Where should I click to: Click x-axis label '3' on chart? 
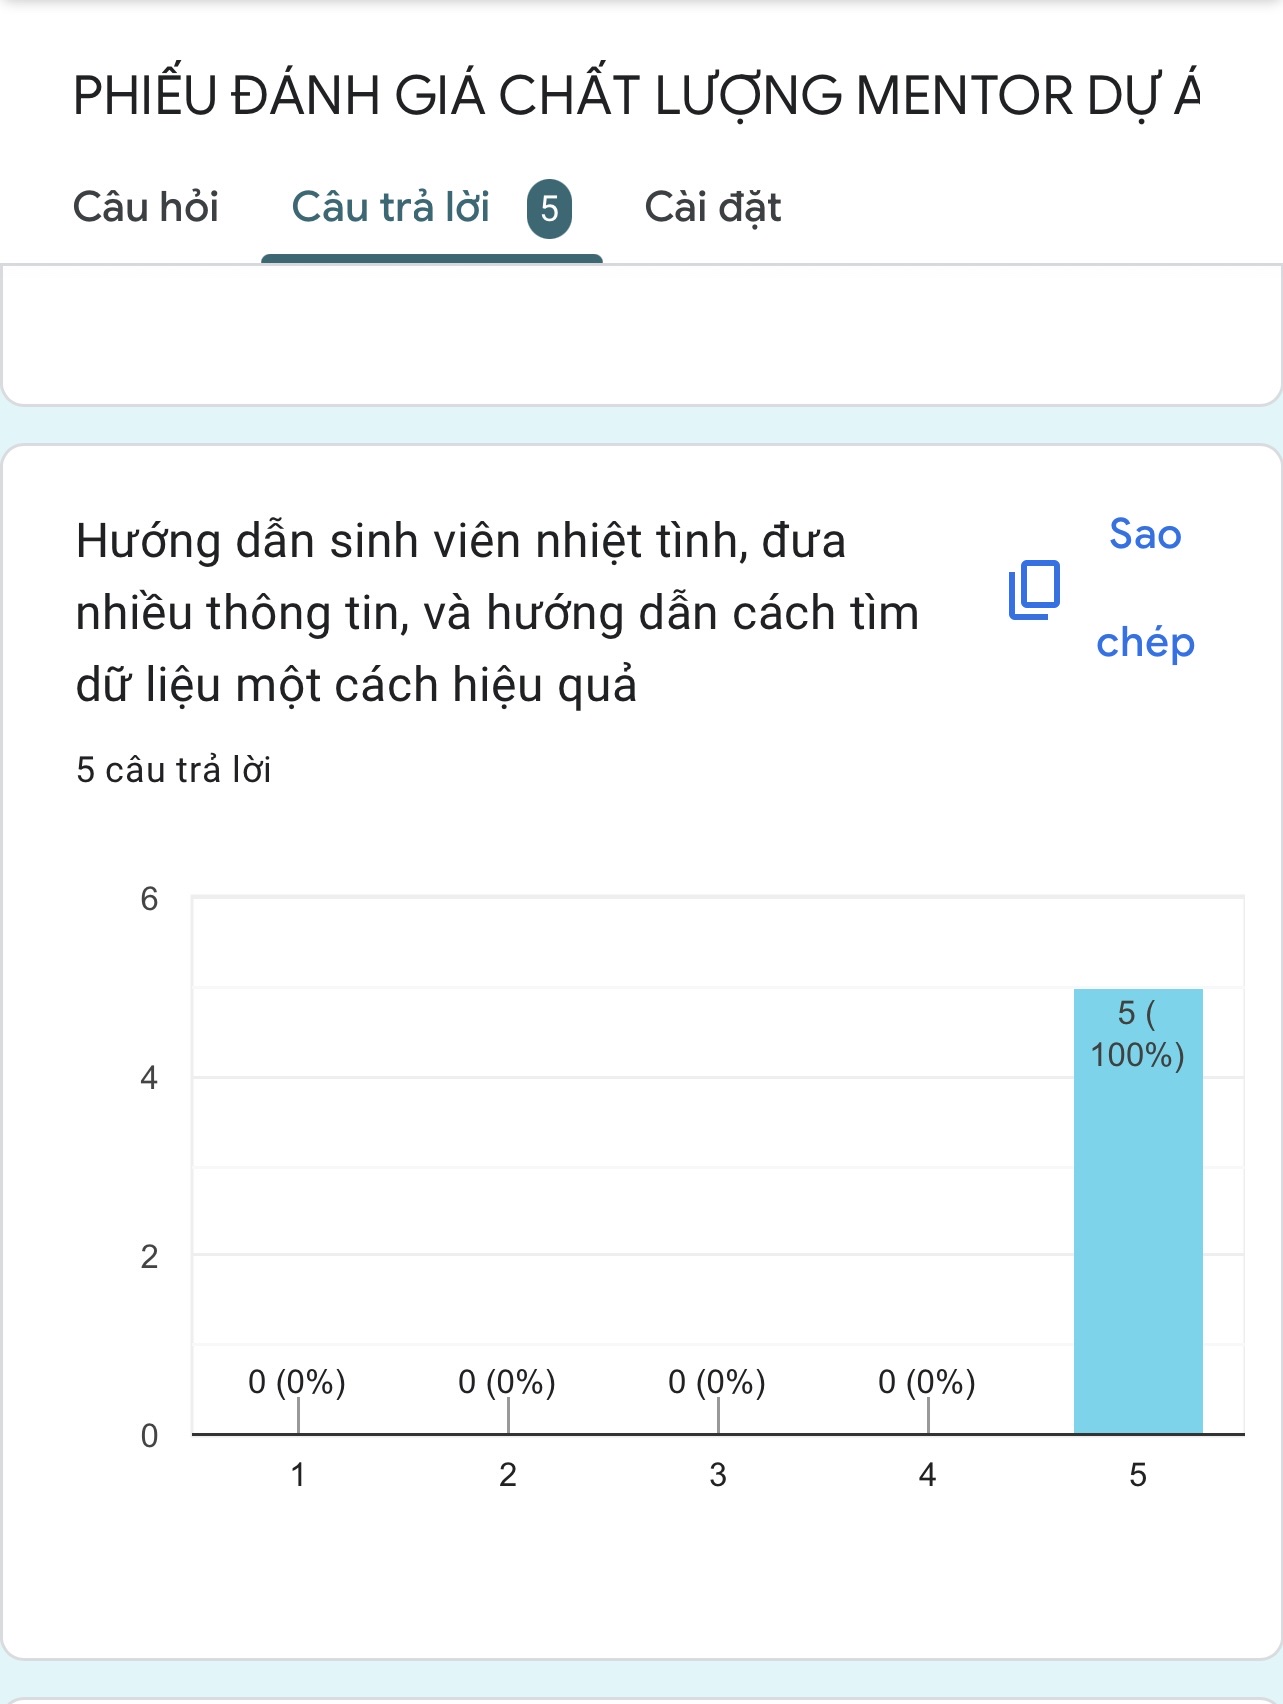pyautogui.click(x=718, y=1475)
